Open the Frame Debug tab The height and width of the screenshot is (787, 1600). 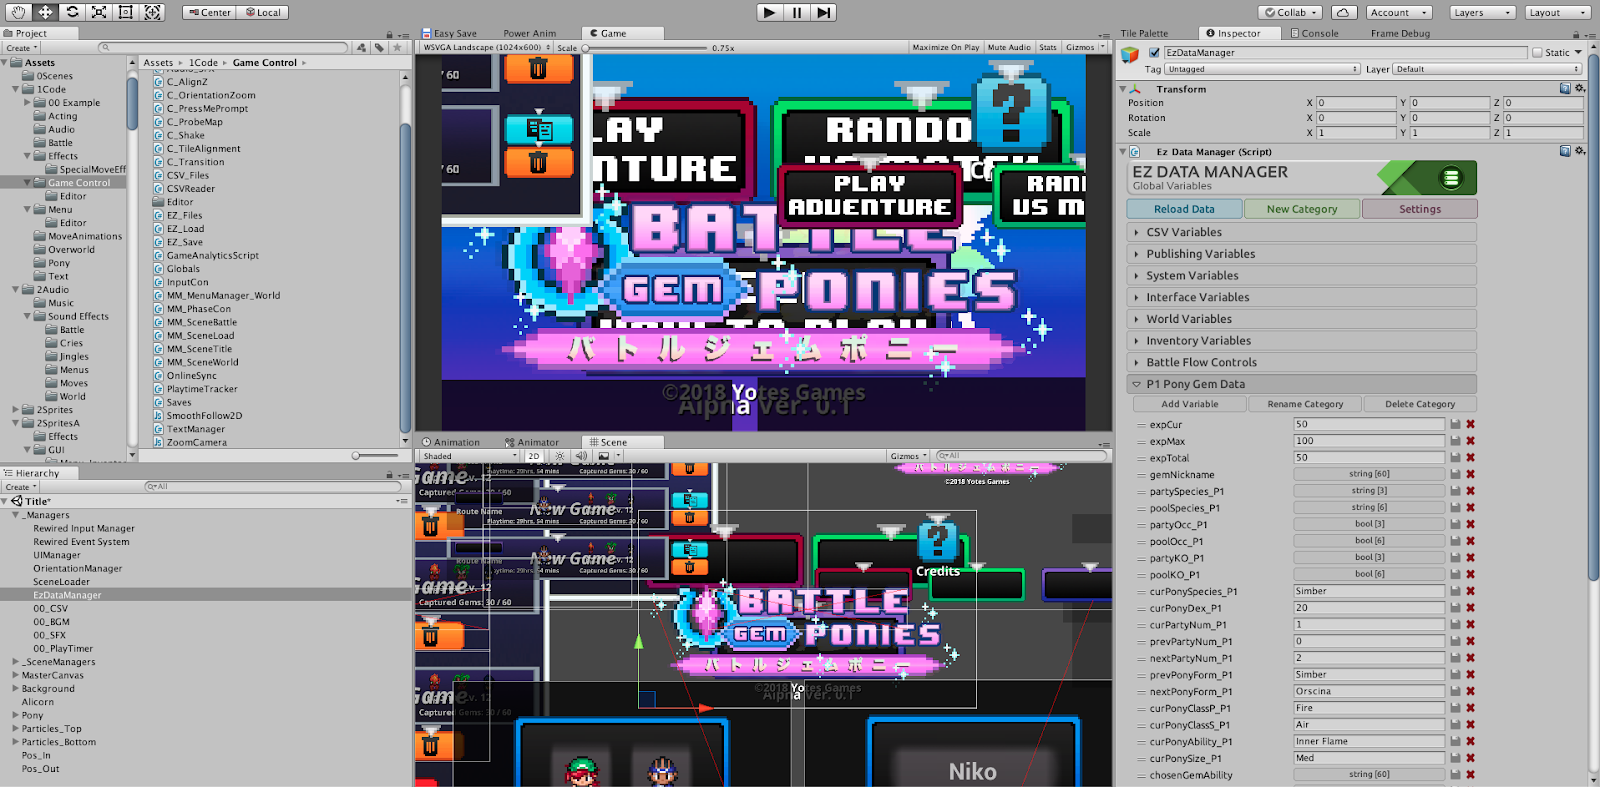1400,33
